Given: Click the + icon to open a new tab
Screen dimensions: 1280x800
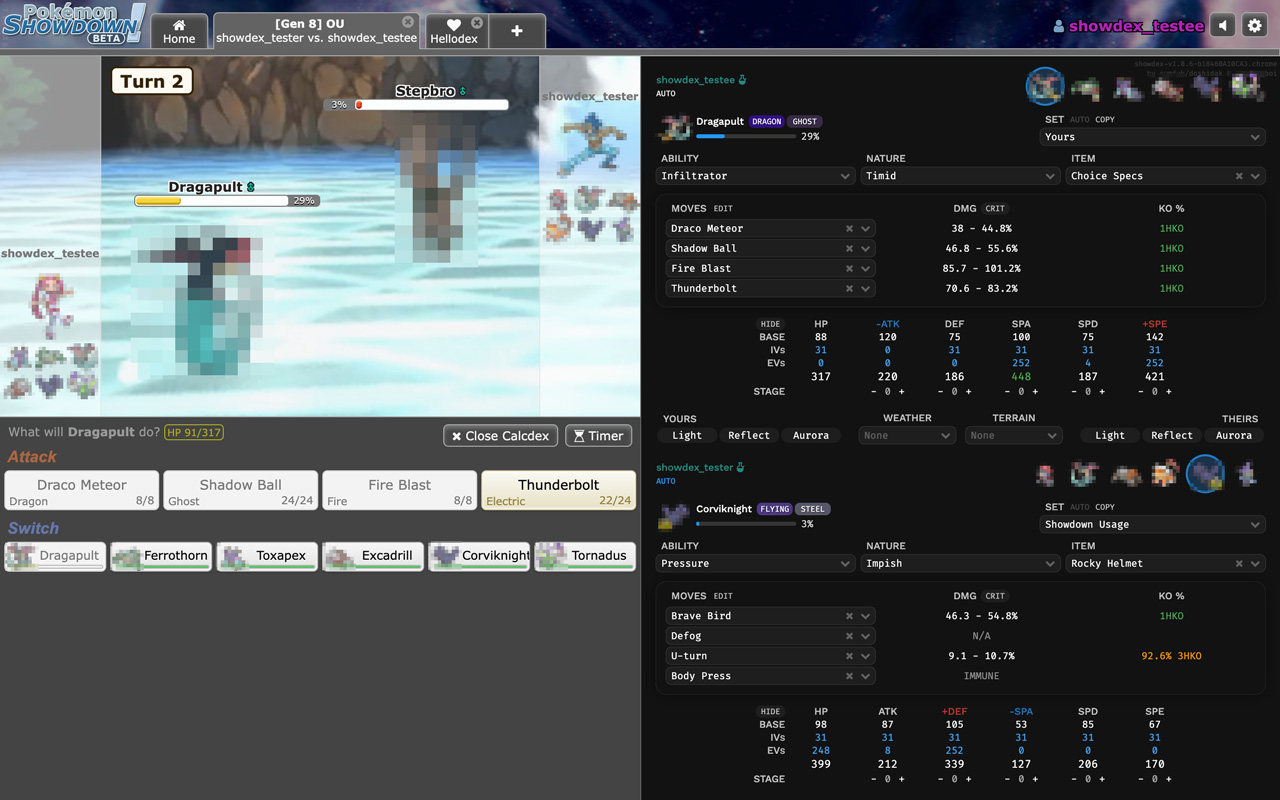Looking at the screenshot, I should tap(517, 31).
